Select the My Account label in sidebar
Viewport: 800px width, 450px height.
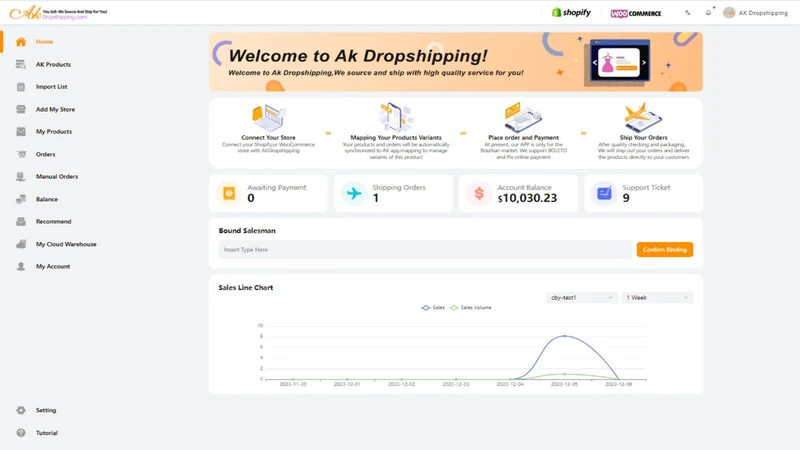[53, 266]
